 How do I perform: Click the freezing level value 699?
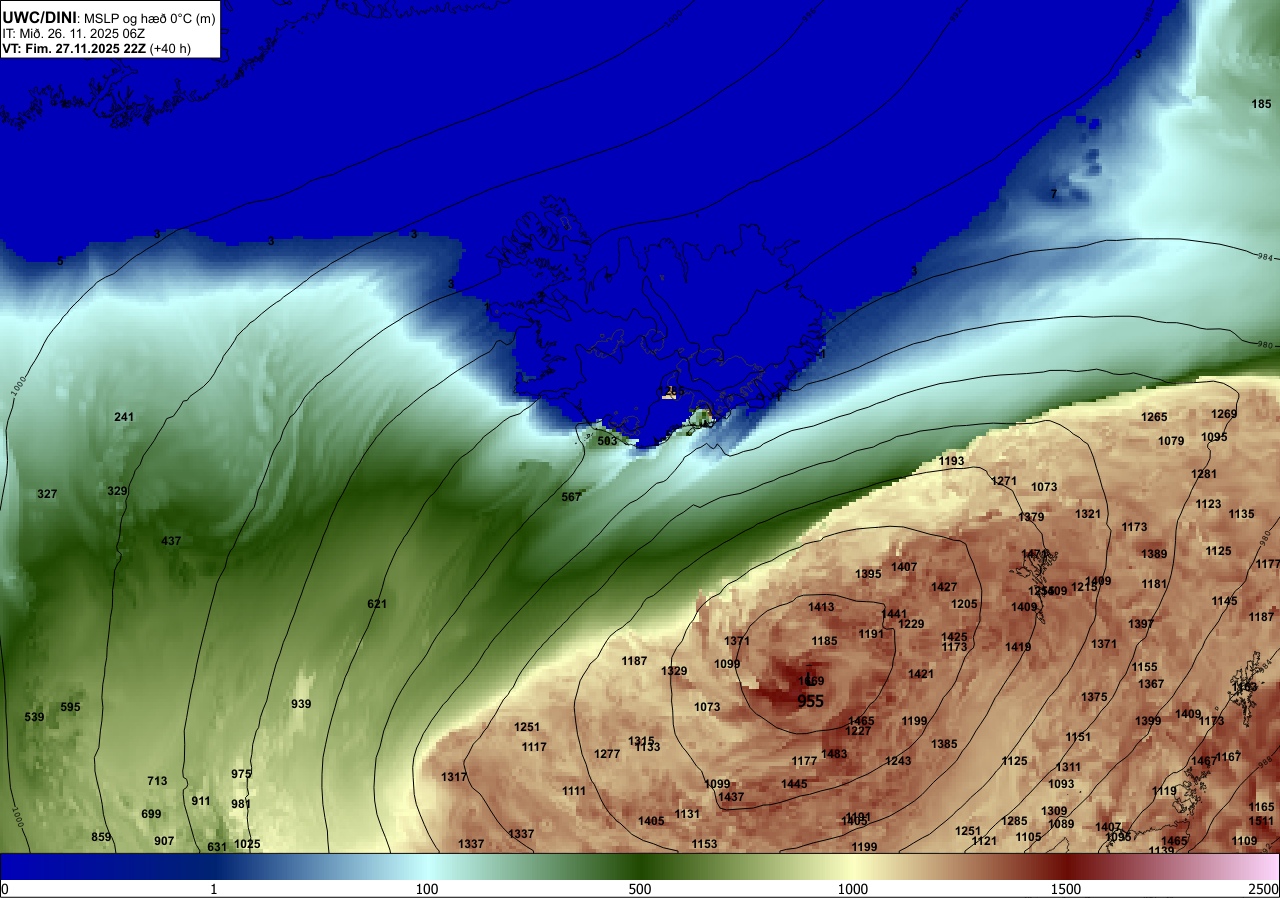click(x=151, y=814)
